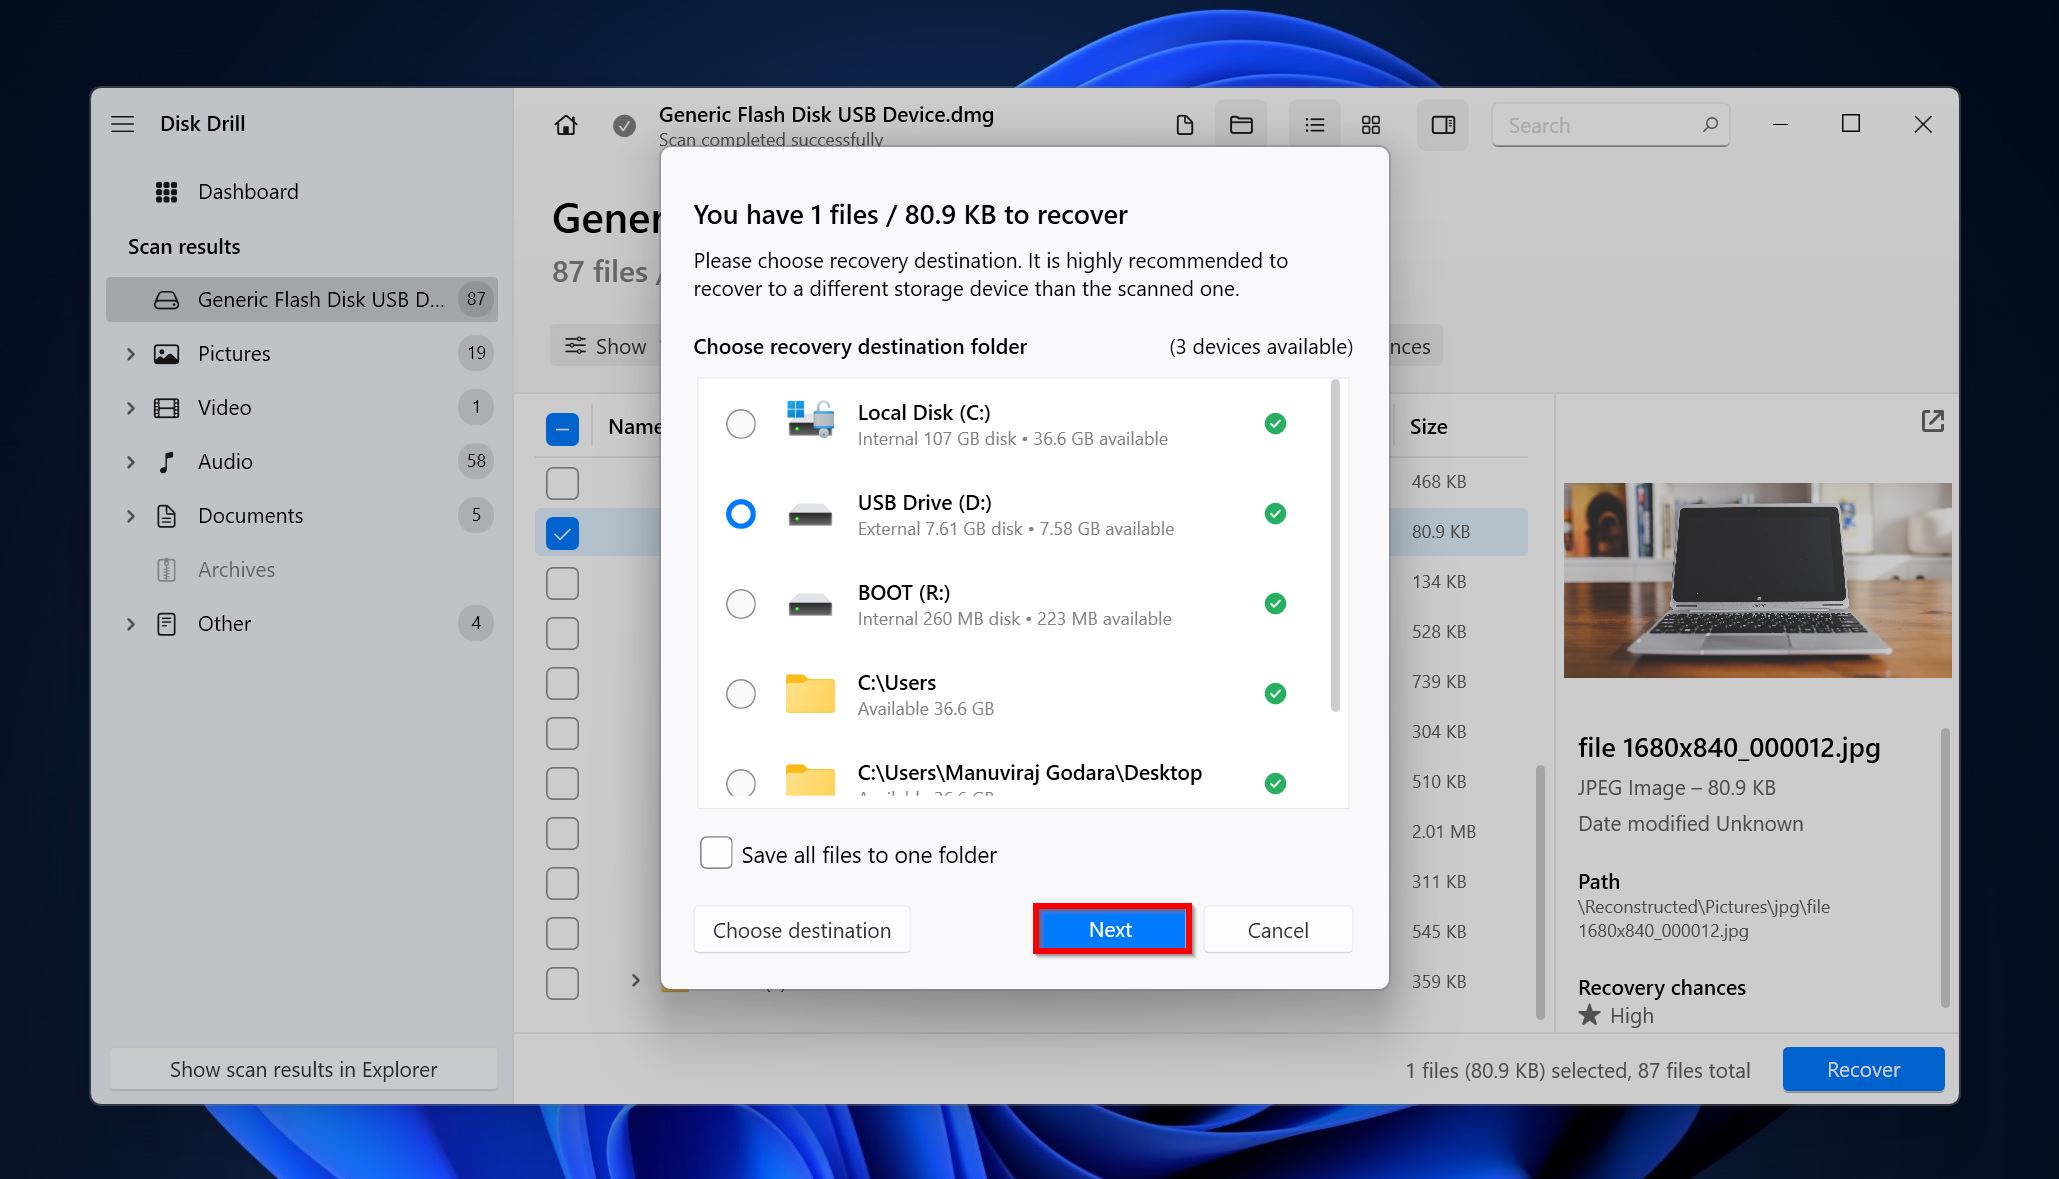Select Local Disk (C:) as recovery destination
The image size is (2059, 1179).
click(x=741, y=423)
